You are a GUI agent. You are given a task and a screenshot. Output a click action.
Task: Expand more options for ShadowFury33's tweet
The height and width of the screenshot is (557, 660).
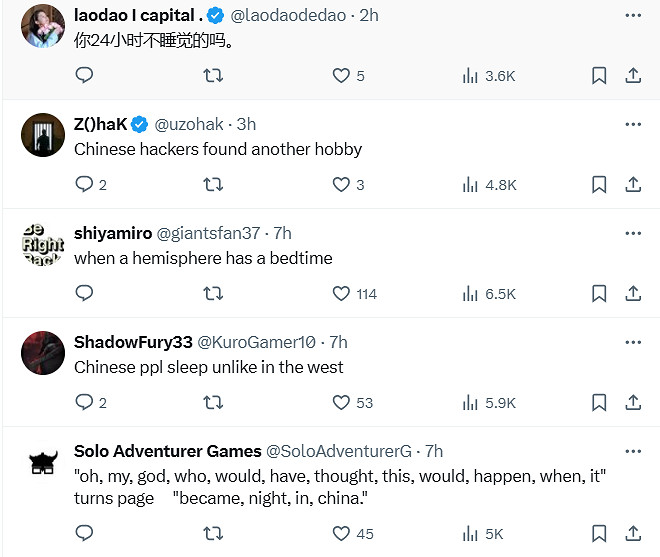(x=632, y=342)
